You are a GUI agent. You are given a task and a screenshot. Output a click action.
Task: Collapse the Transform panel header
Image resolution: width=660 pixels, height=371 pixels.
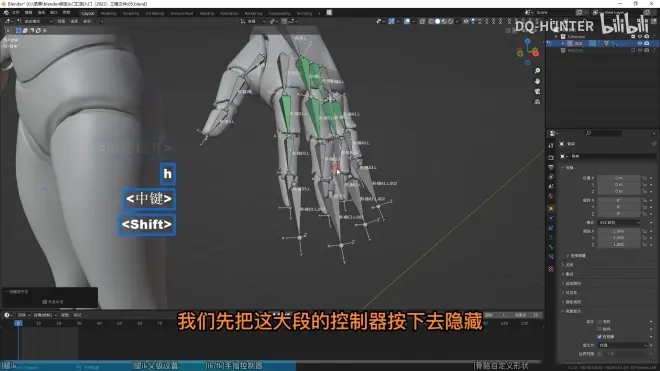click(x=568, y=168)
